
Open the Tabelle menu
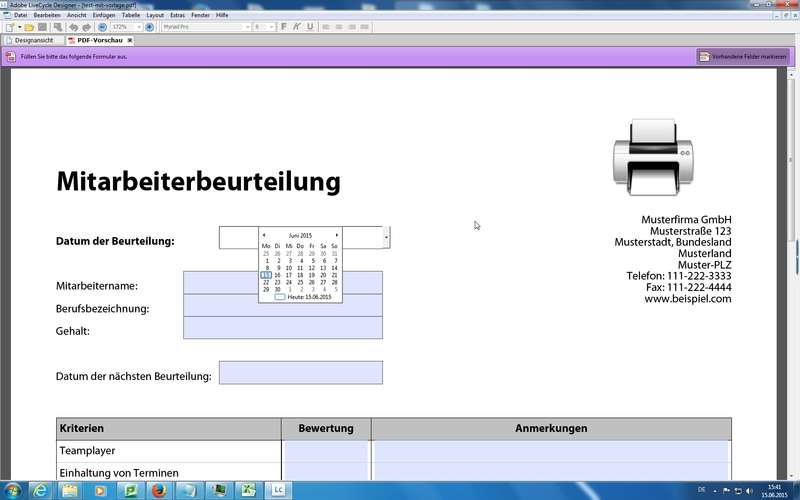(131, 15)
